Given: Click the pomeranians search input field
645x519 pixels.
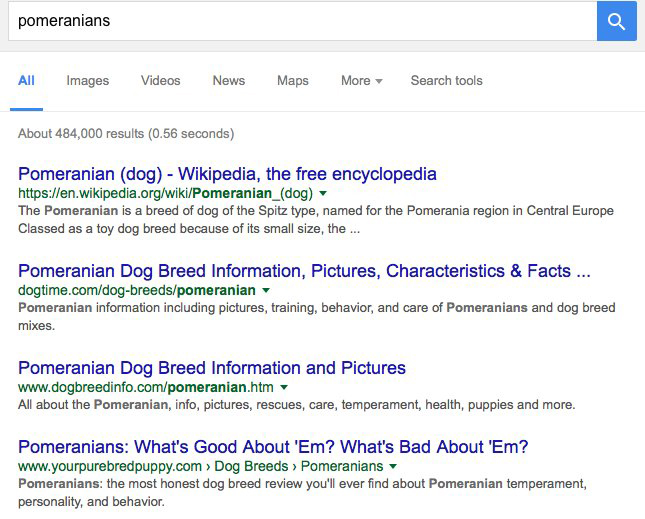Looking at the screenshot, I should point(303,21).
